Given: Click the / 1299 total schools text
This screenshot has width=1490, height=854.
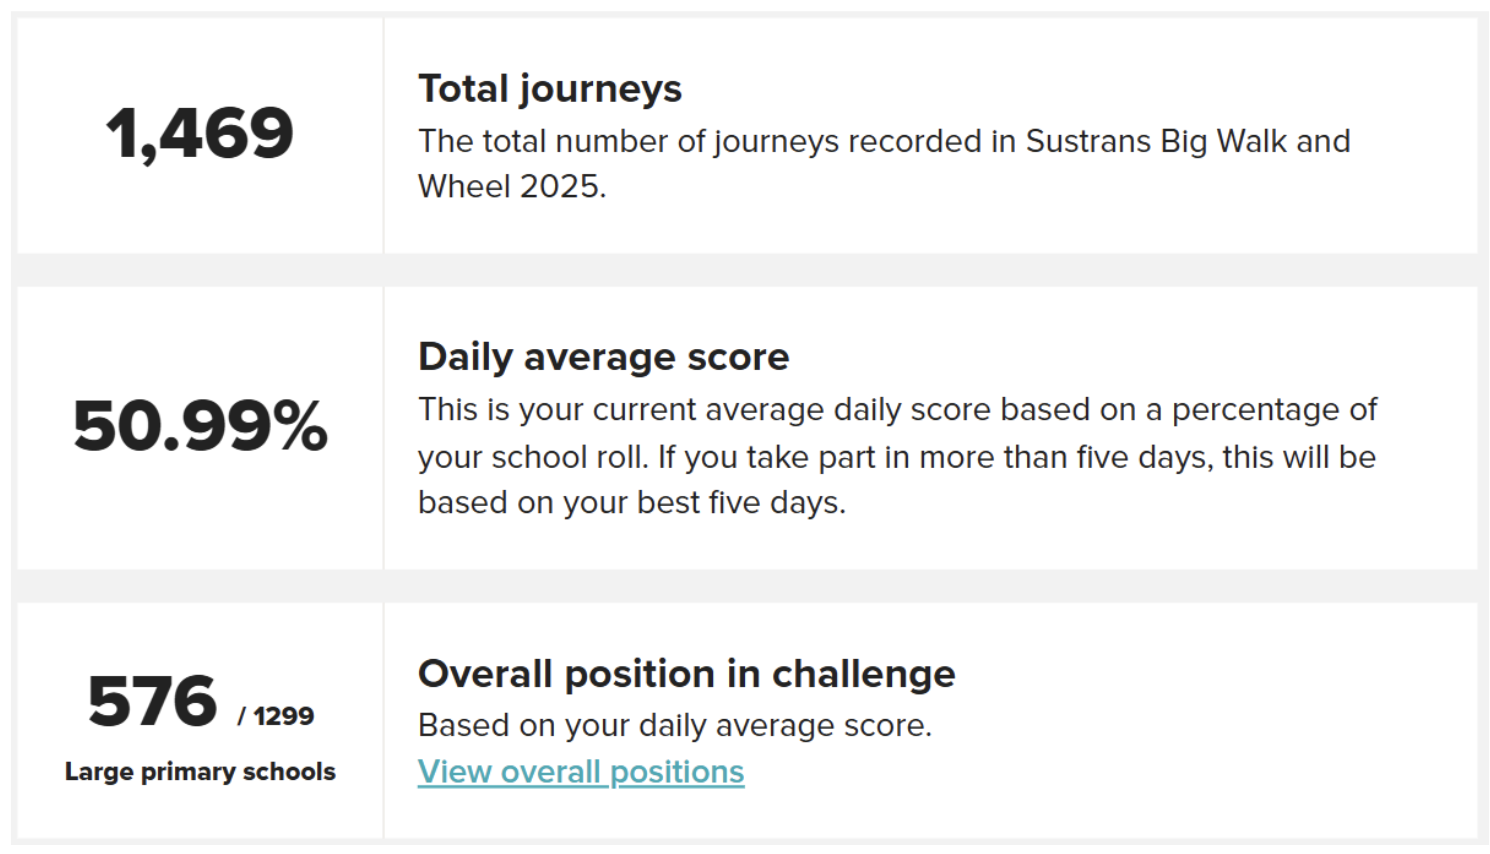Looking at the screenshot, I should click(x=276, y=716).
